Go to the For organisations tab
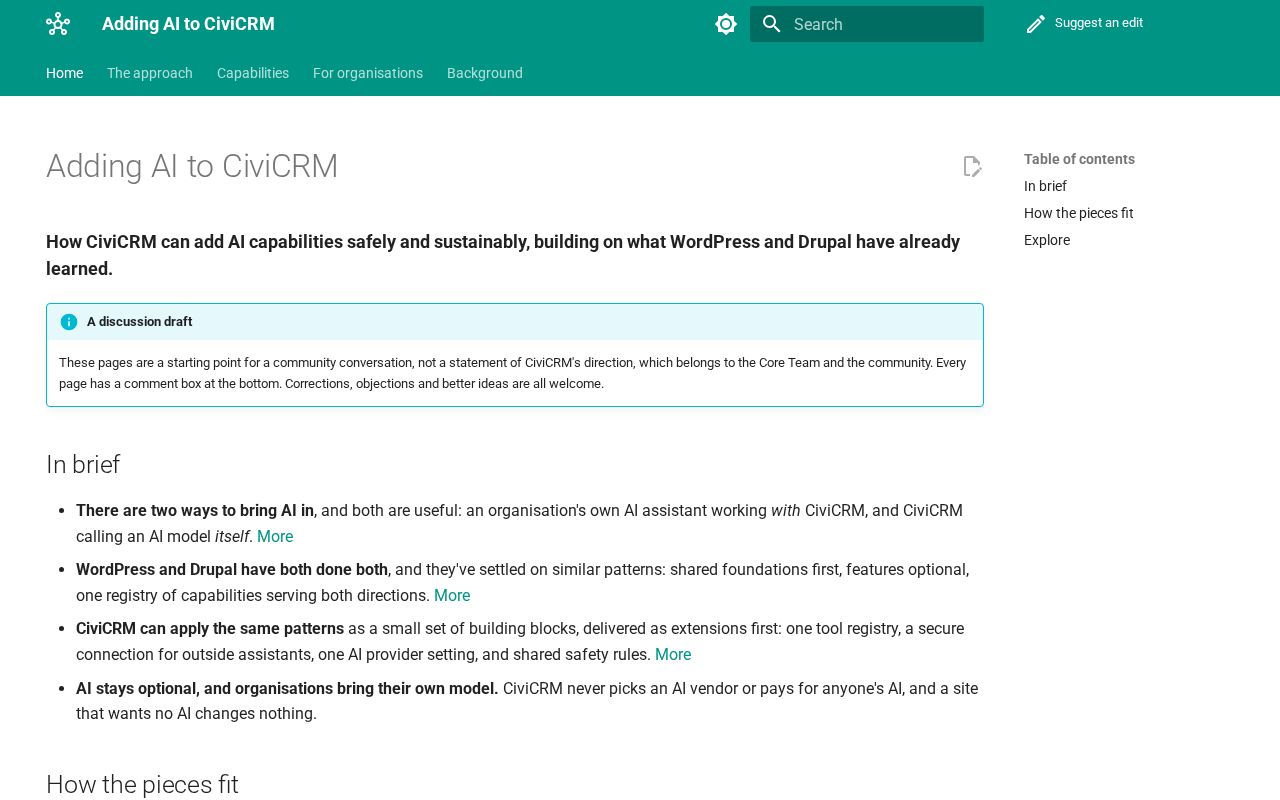1280x800 pixels. [368, 73]
